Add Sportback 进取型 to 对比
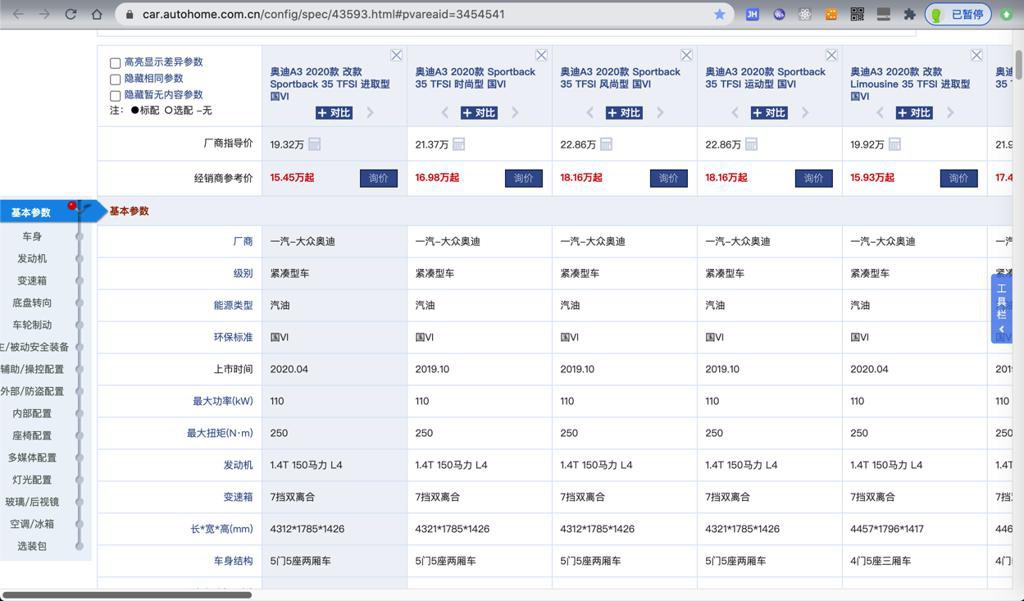The width and height of the screenshot is (1024, 601). point(334,113)
